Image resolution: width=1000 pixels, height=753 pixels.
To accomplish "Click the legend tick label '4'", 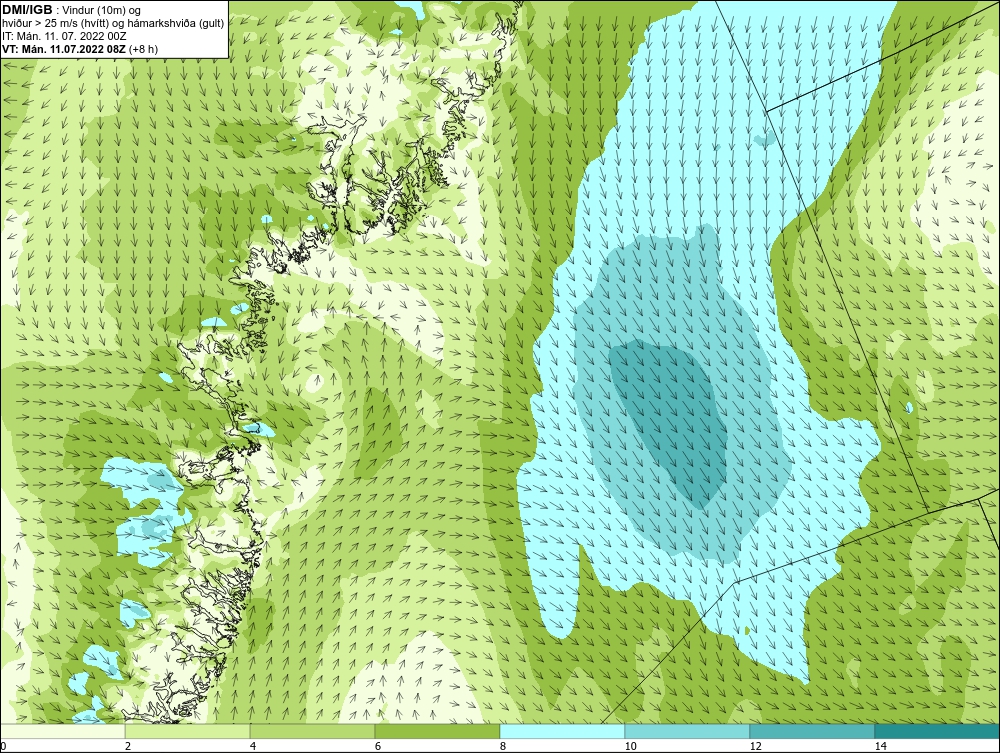I will pos(253,746).
